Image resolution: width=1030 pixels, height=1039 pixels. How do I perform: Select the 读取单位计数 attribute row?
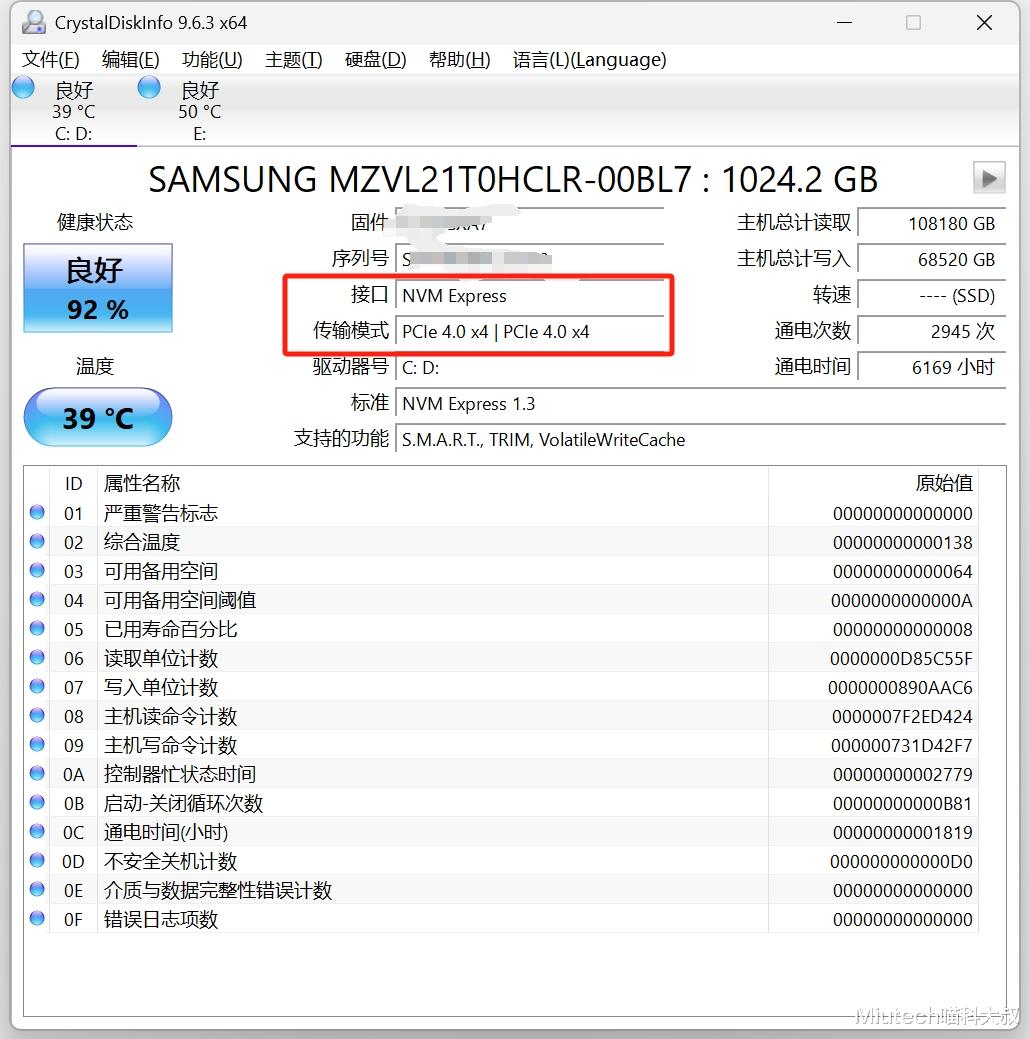pyautogui.click(x=501, y=659)
